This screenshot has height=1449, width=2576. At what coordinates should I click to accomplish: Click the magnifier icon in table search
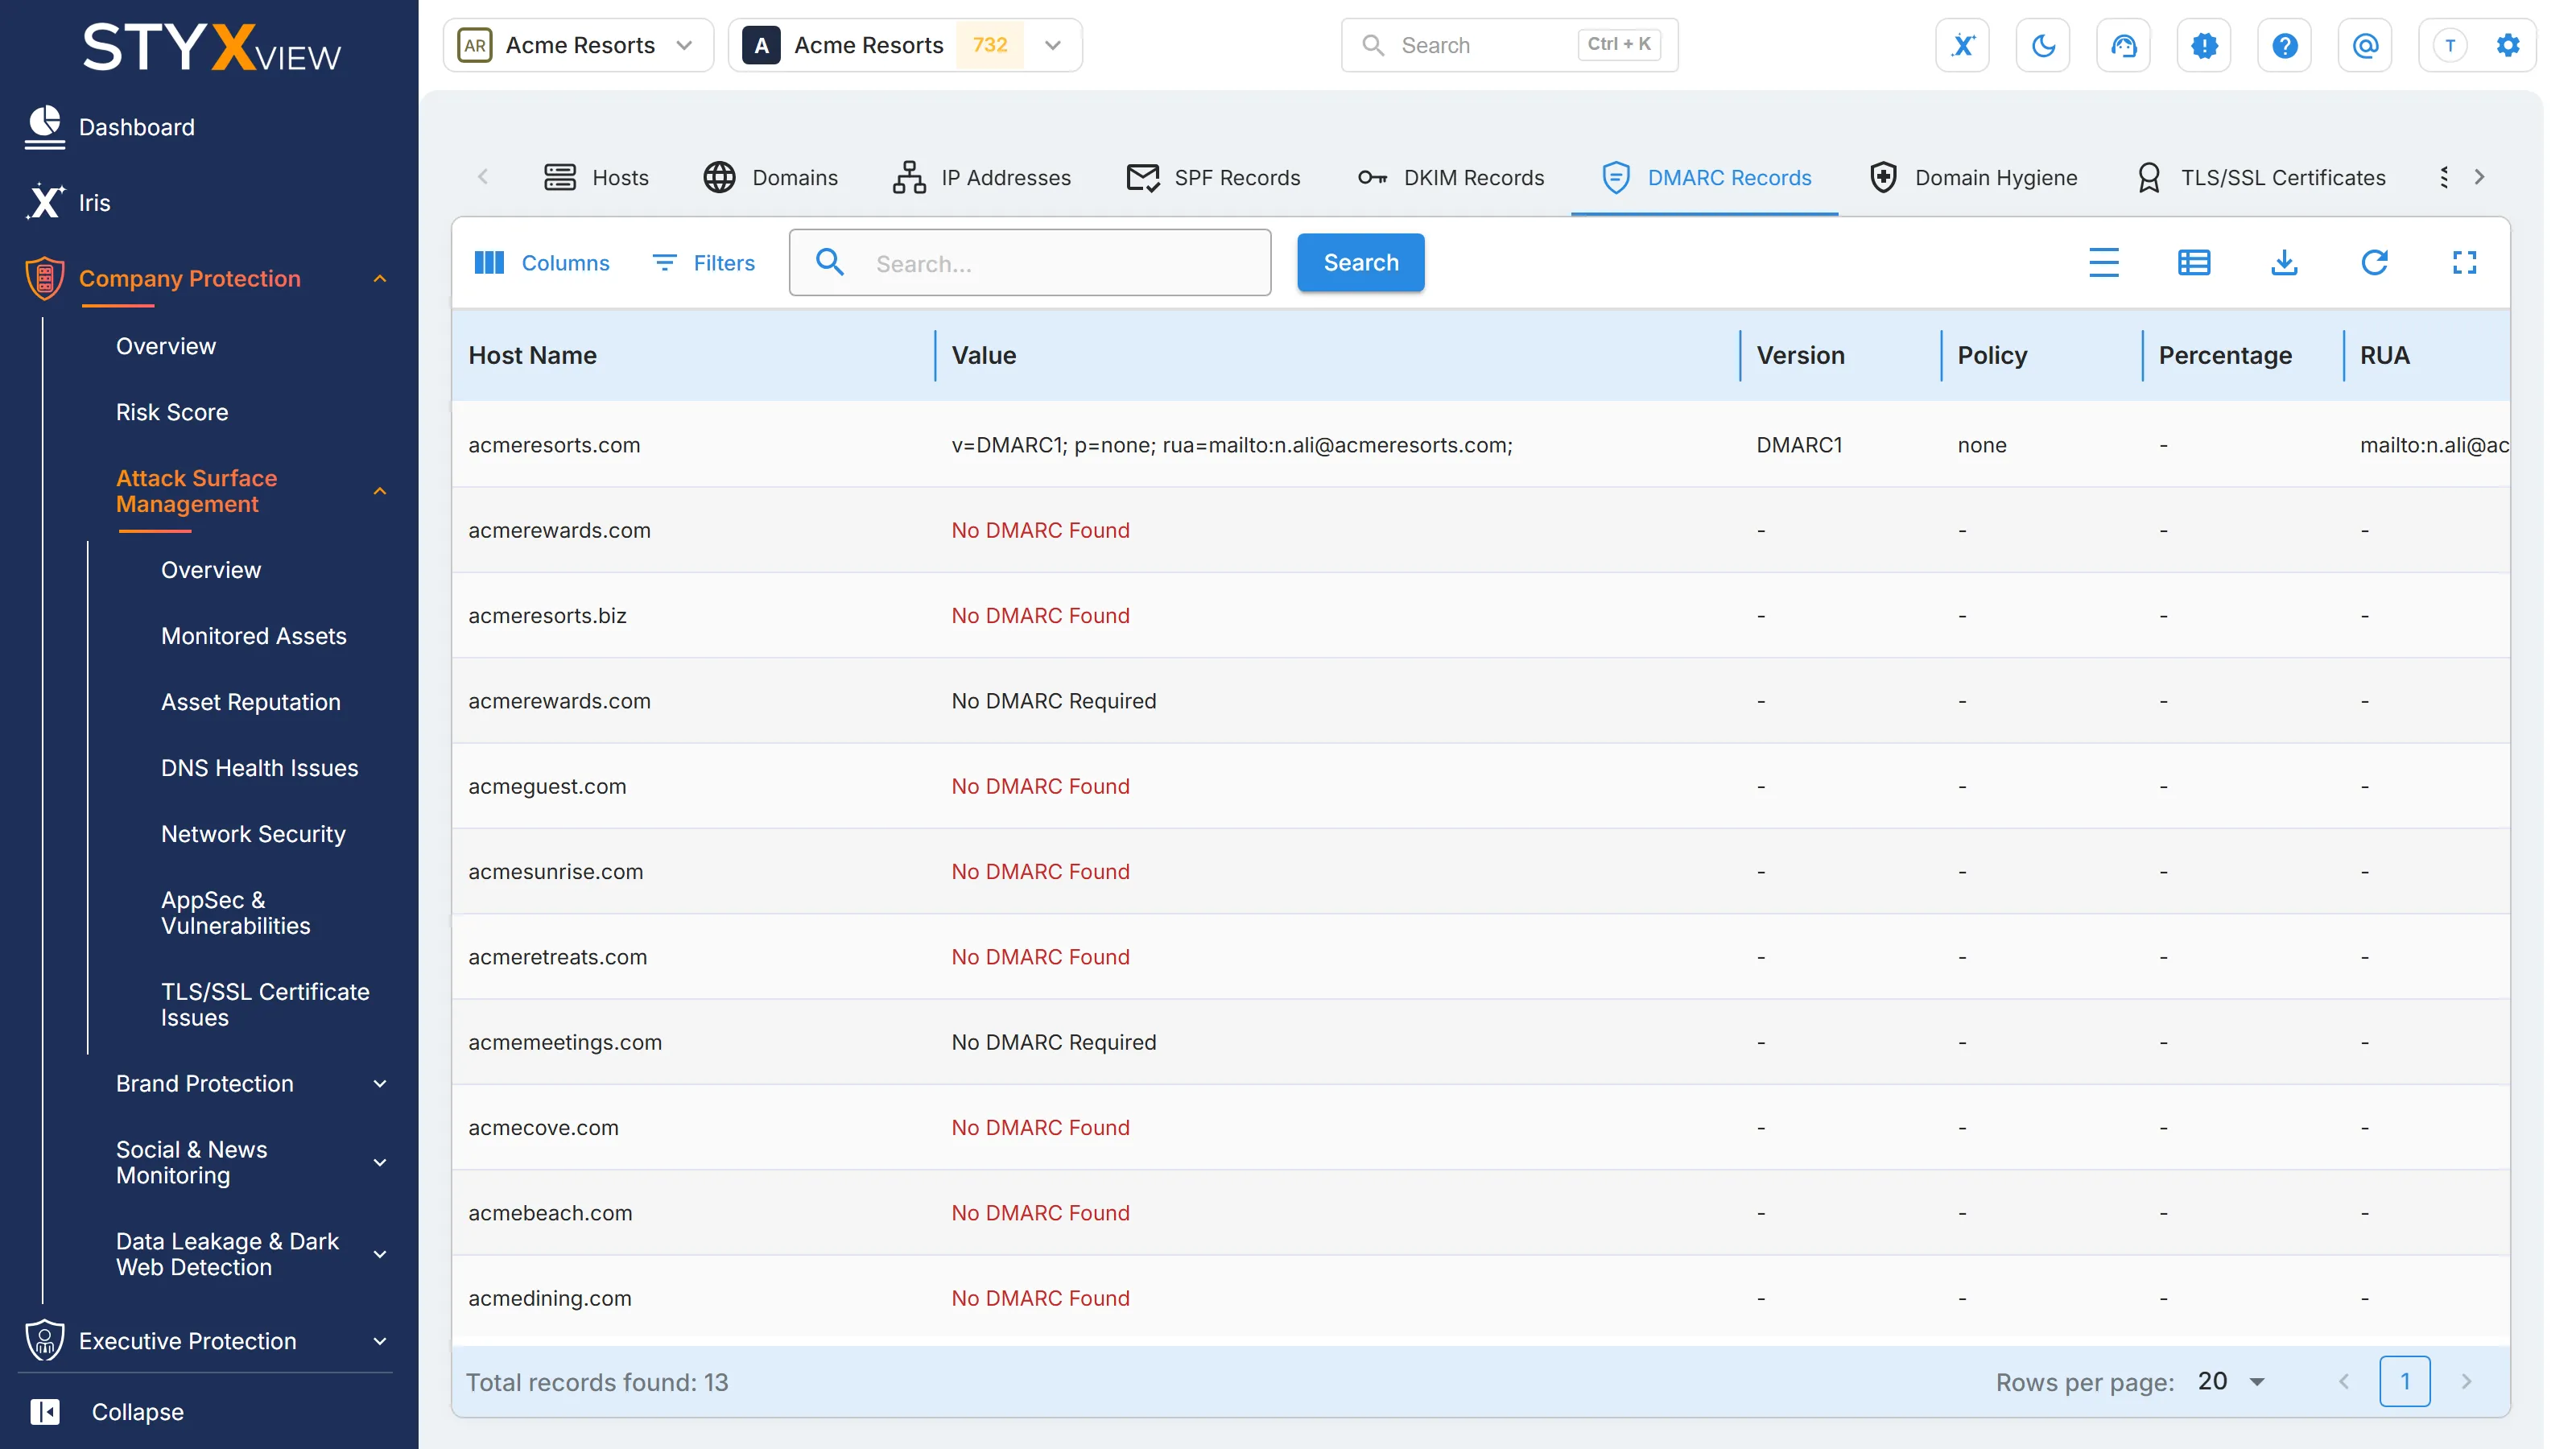829,263
